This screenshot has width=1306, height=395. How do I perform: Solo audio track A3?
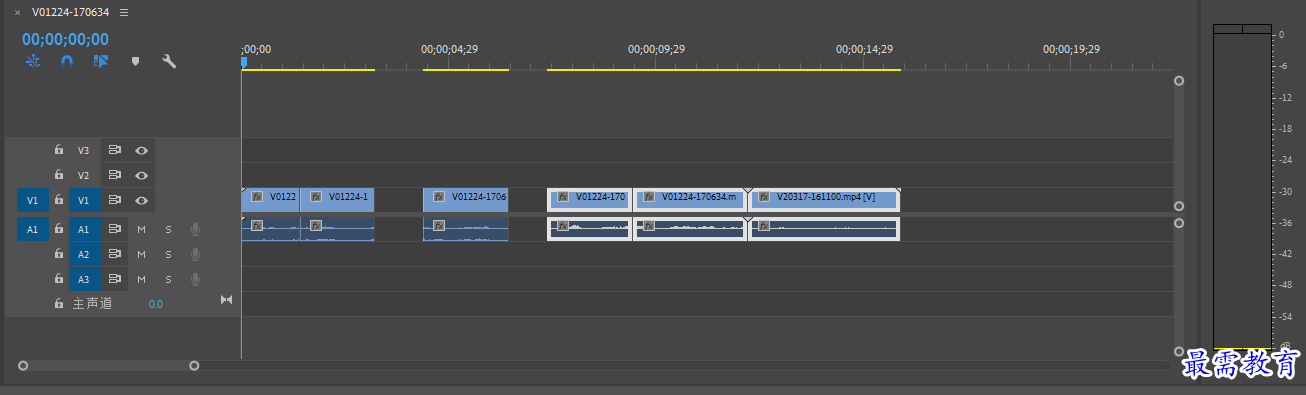(168, 279)
